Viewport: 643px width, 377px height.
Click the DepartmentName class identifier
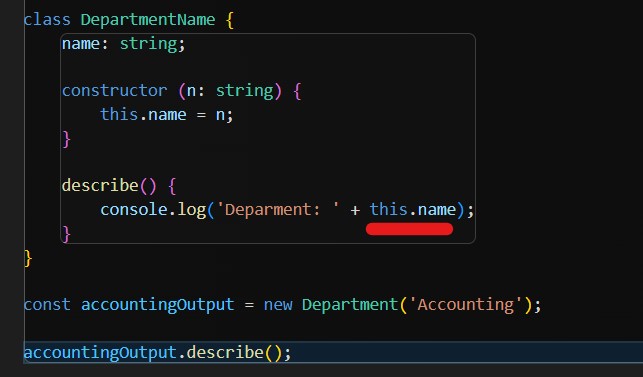pos(148,20)
